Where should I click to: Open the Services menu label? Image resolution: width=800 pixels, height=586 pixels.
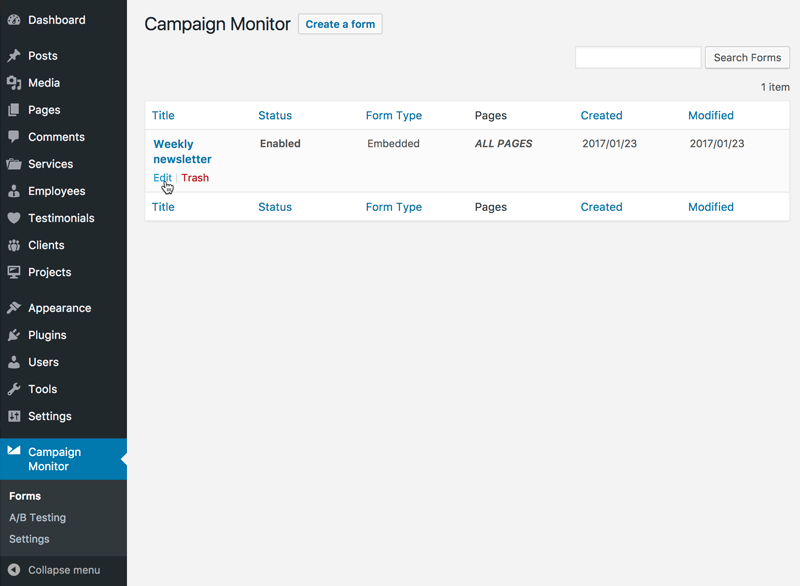coord(51,164)
